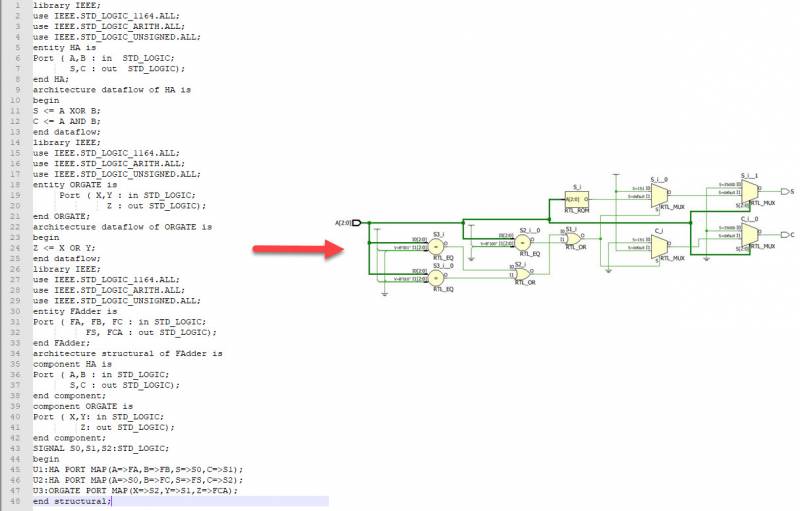Select the S1_i RTL_OR gate
The width and height of the screenshot is (800, 511).
click(571, 238)
